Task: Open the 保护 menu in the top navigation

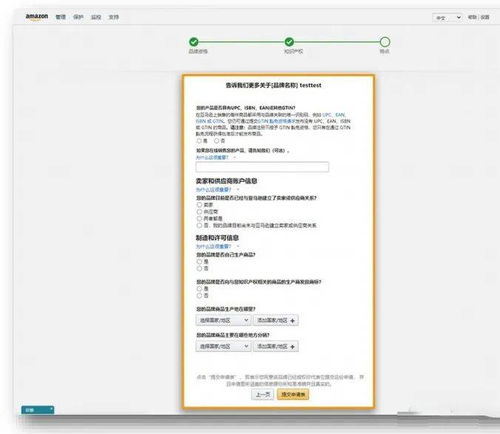Action: click(x=78, y=17)
